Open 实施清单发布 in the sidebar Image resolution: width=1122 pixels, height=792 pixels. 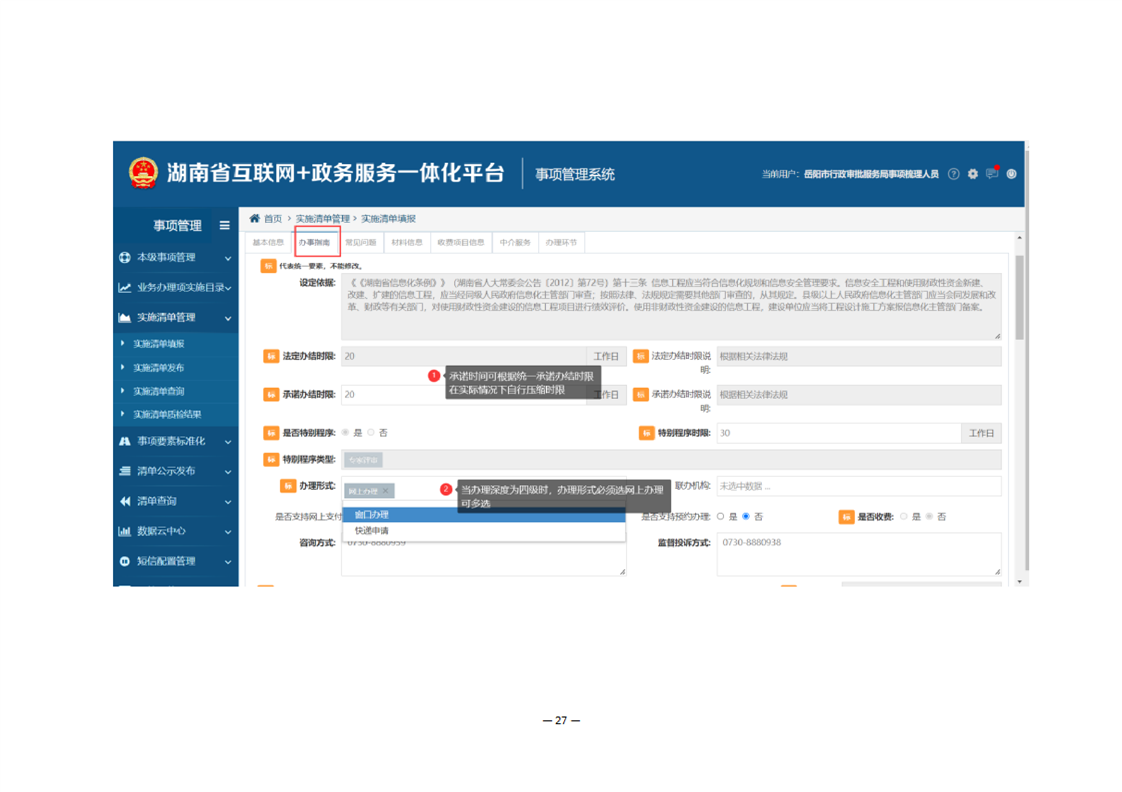tap(159, 368)
